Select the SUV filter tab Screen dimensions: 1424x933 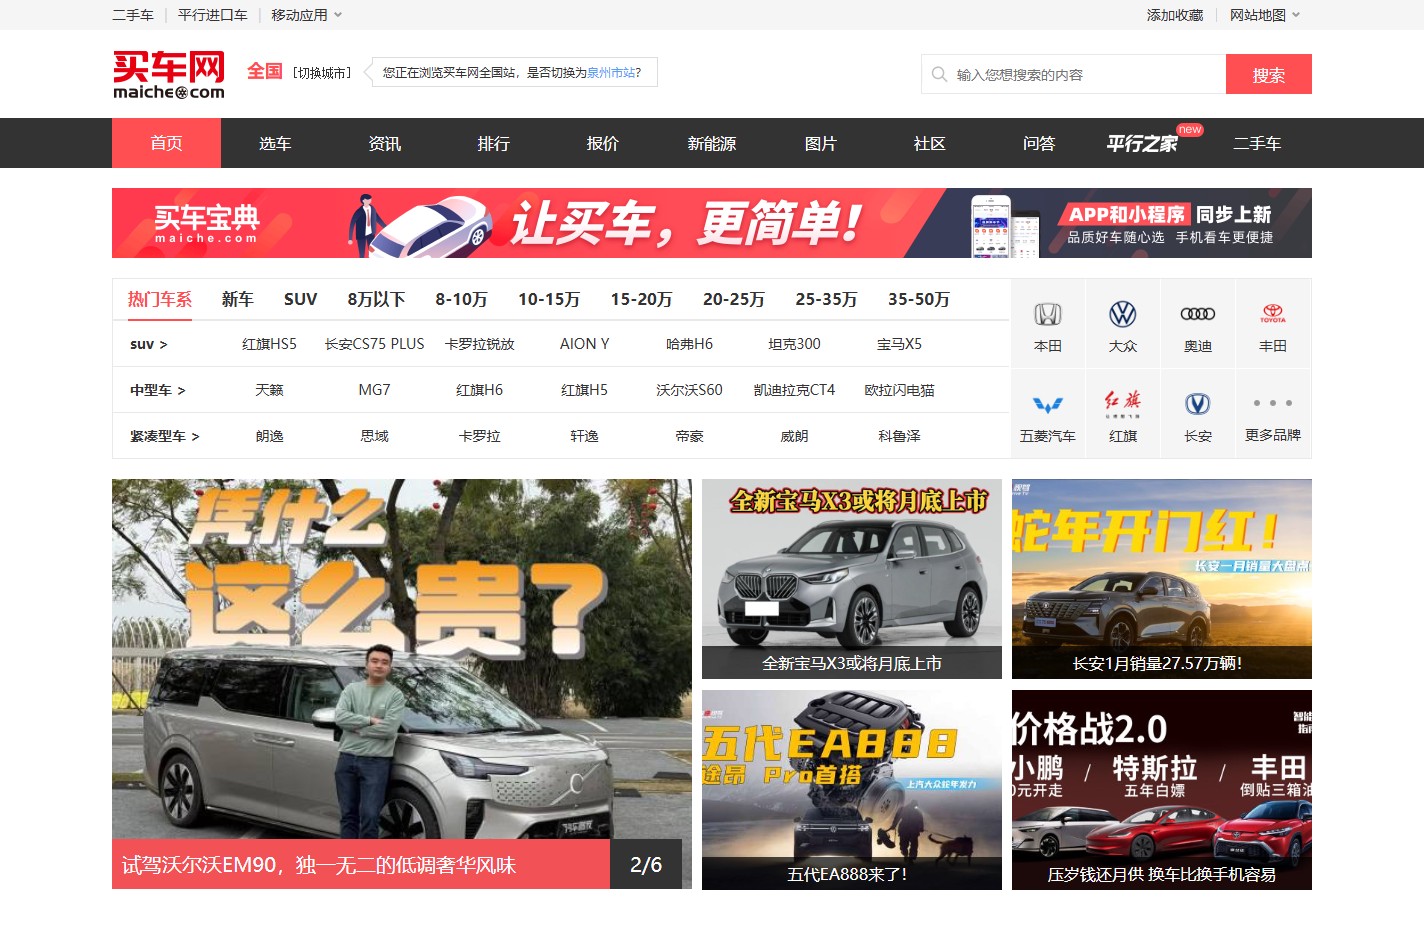300,299
